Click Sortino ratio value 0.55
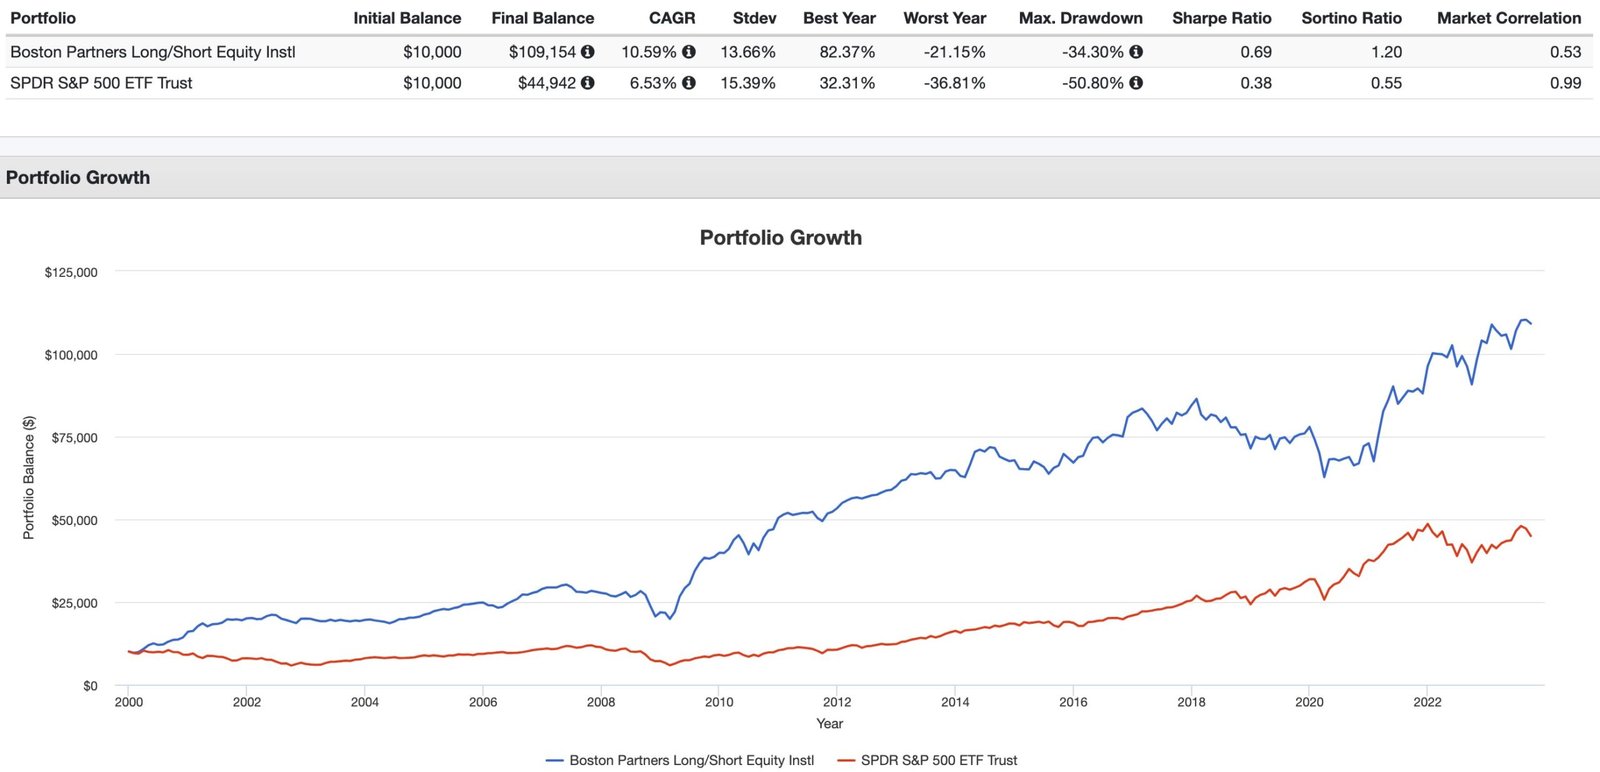1600x772 pixels. 1386,83
